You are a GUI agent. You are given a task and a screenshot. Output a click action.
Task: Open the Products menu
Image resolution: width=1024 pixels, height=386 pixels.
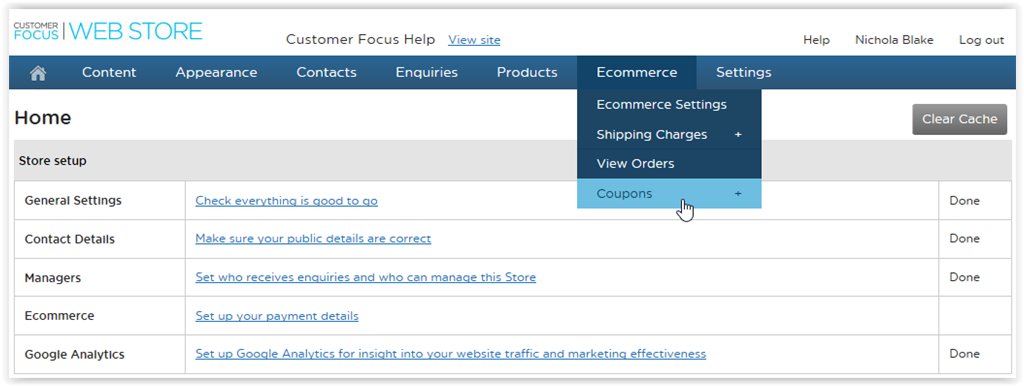(527, 72)
